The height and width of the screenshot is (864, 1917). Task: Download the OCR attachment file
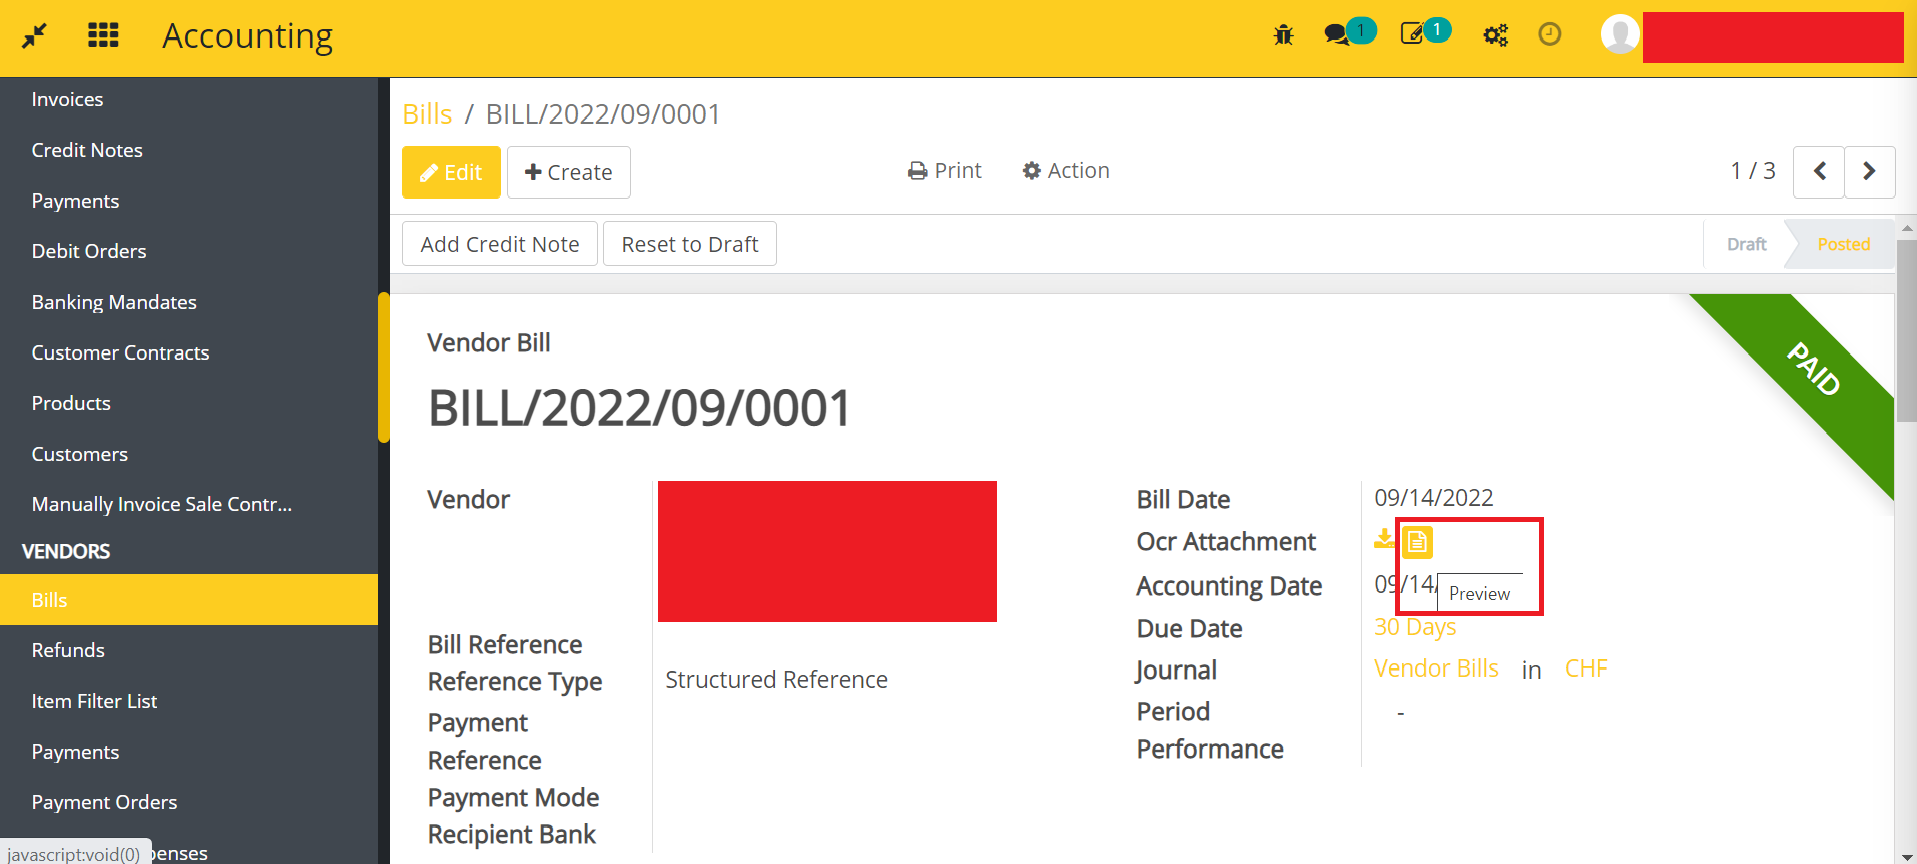(x=1385, y=539)
